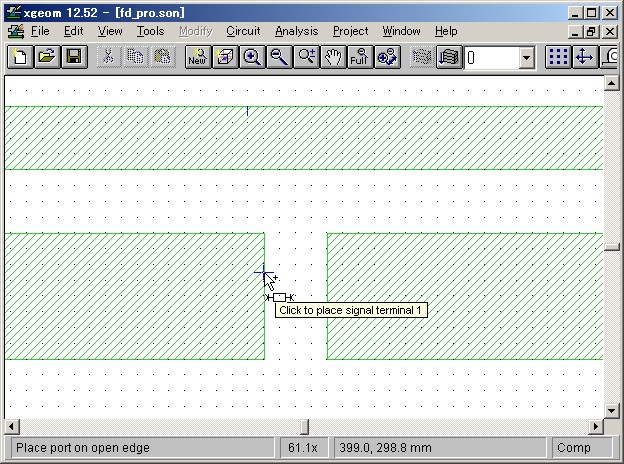
Task: Click the level number field showing 0
Action: [x=492, y=58]
